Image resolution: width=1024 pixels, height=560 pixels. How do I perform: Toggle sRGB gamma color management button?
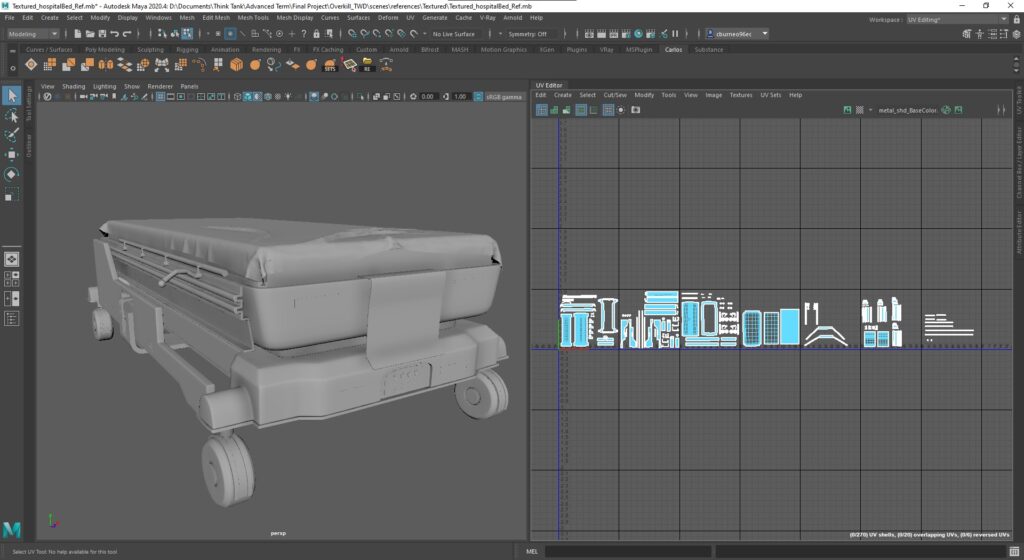pyautogui.click(x=479, y=97)
